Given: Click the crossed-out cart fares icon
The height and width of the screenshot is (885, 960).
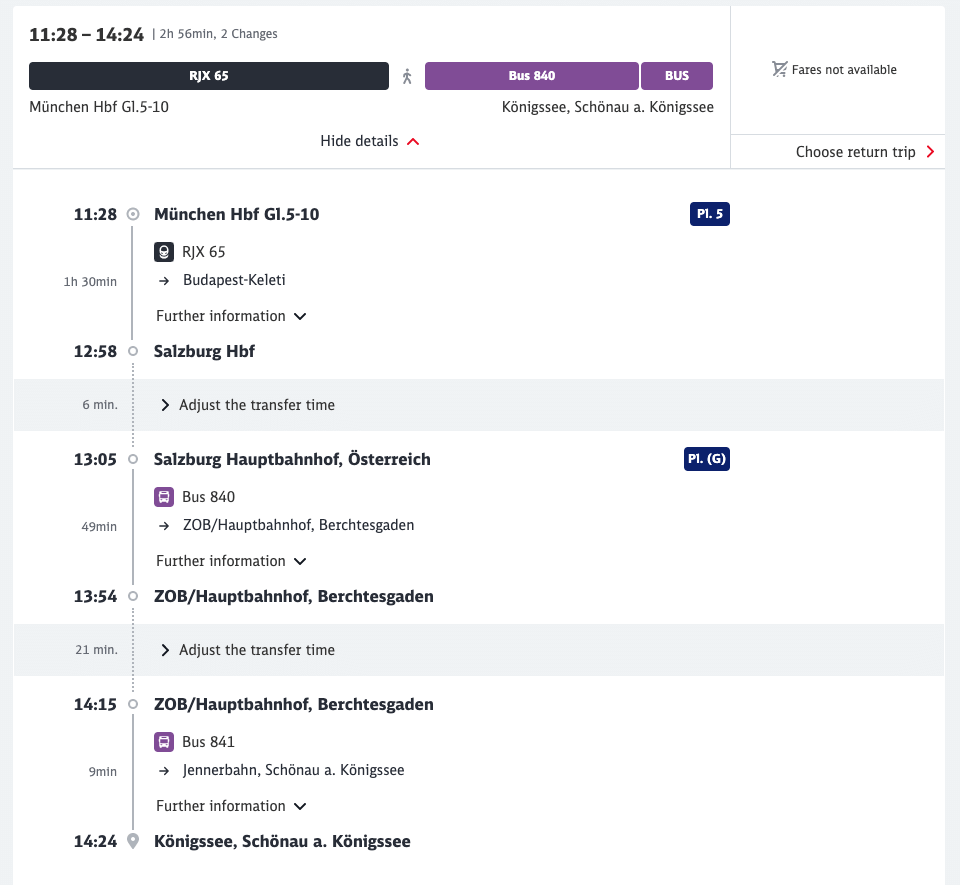Looking at the screenshot, I should coord(780,70).
